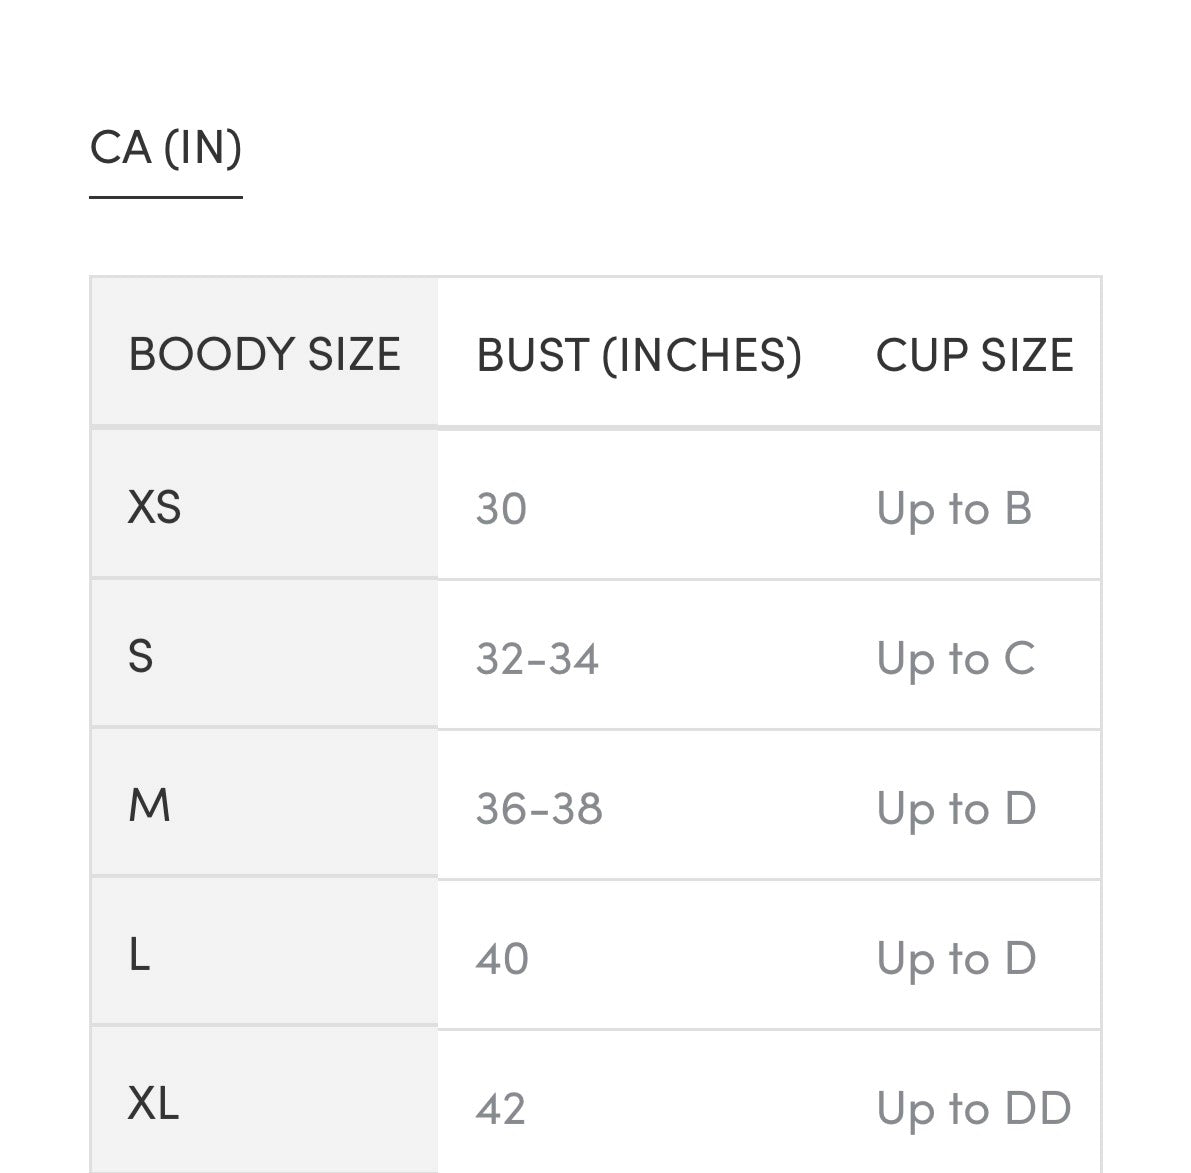Click the 36-38 bust measurement cell

[x=539, y=809]
